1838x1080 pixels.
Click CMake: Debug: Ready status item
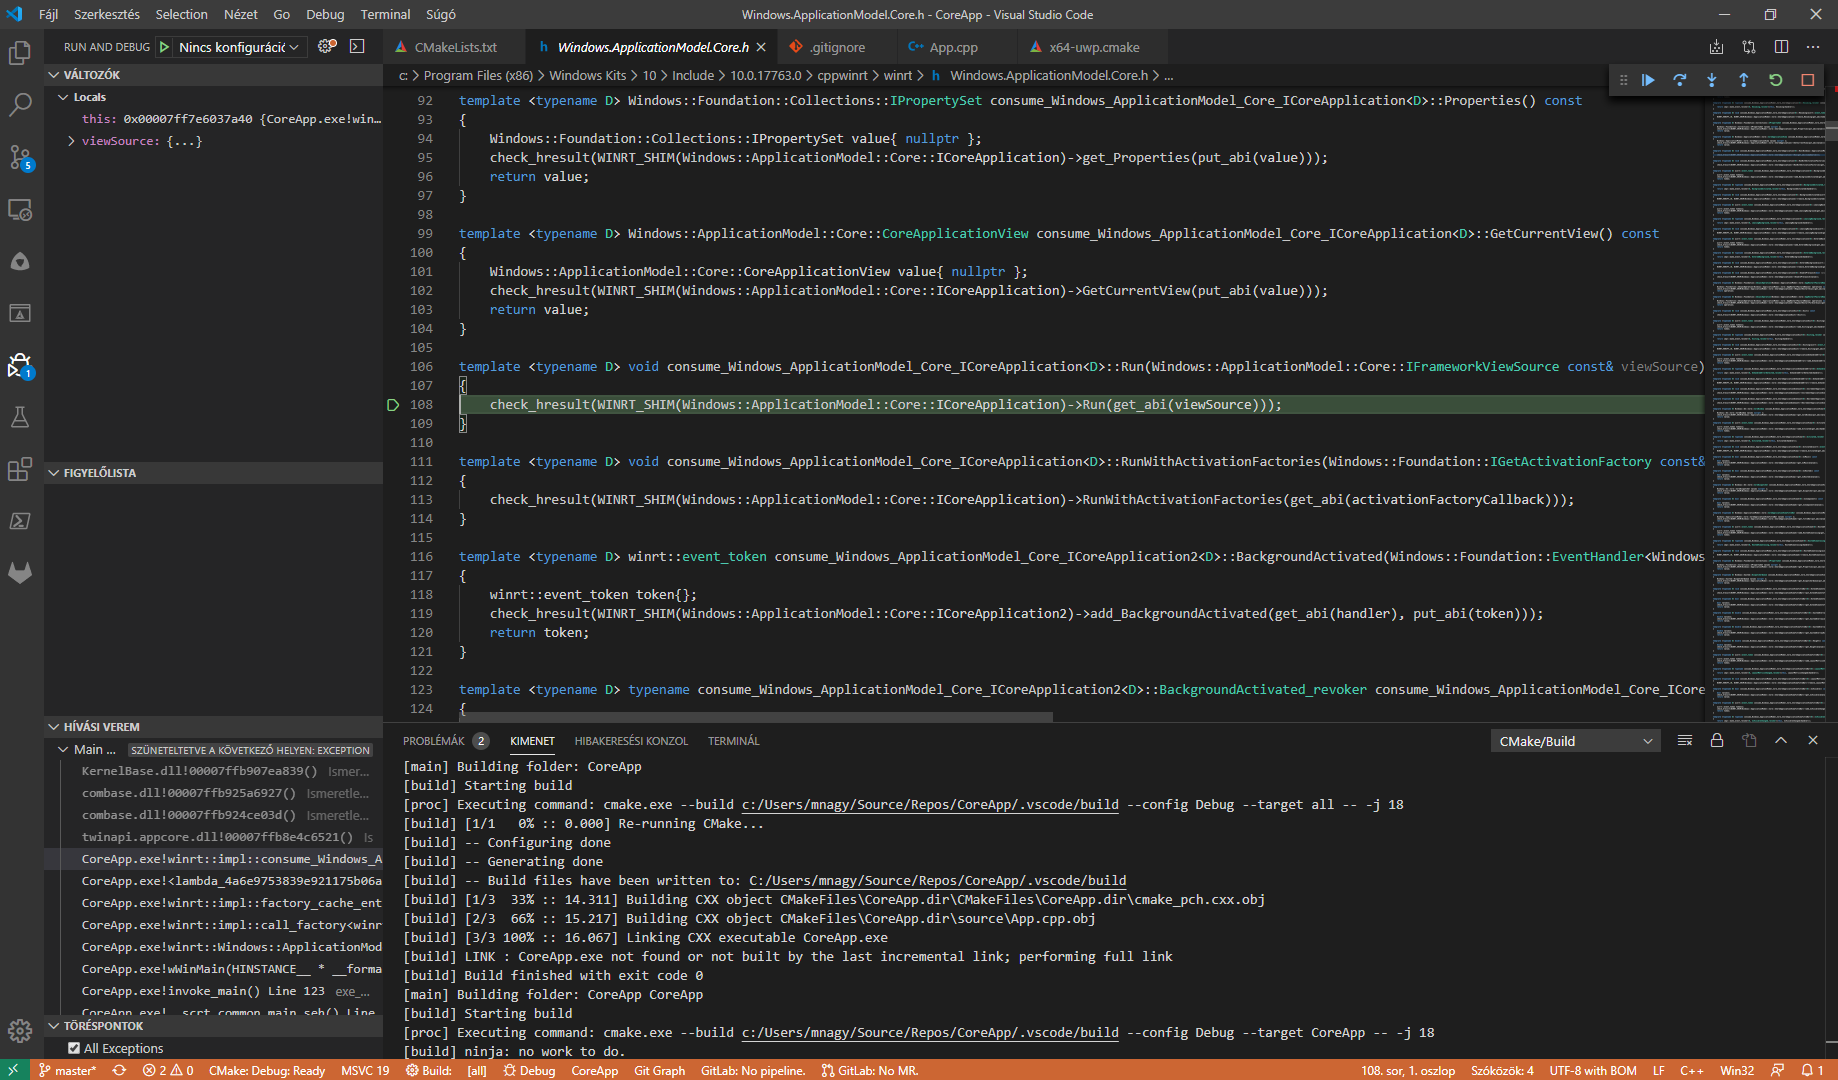coord(267,1070)
